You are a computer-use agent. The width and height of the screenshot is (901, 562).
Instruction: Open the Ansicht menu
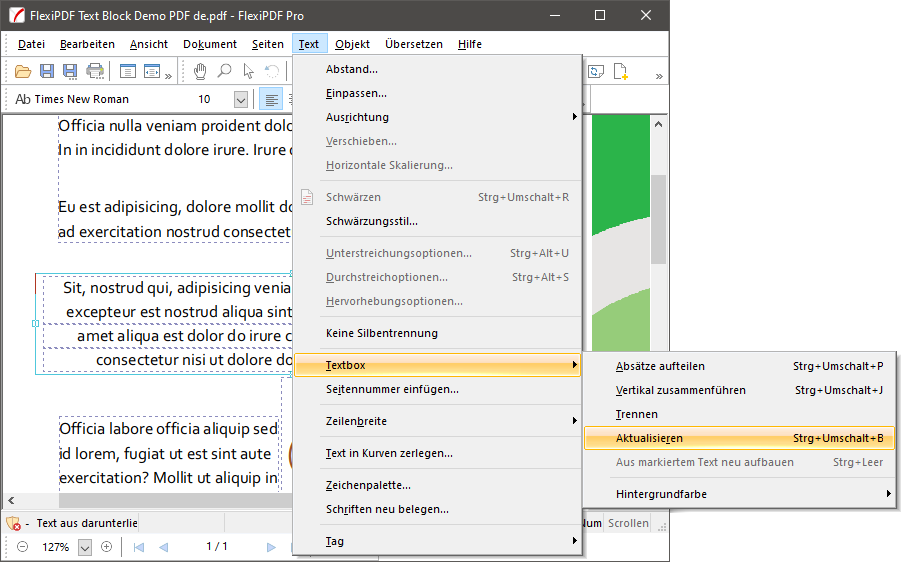point(149,44)
